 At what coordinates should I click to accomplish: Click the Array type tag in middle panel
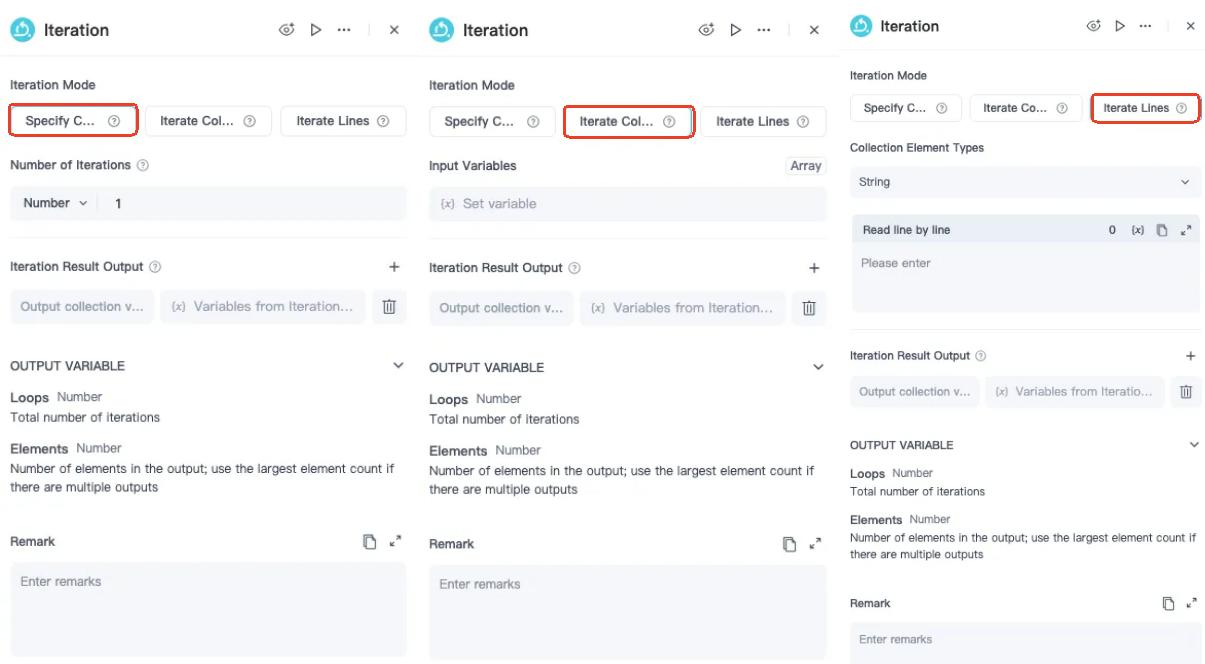coord(806,166)
